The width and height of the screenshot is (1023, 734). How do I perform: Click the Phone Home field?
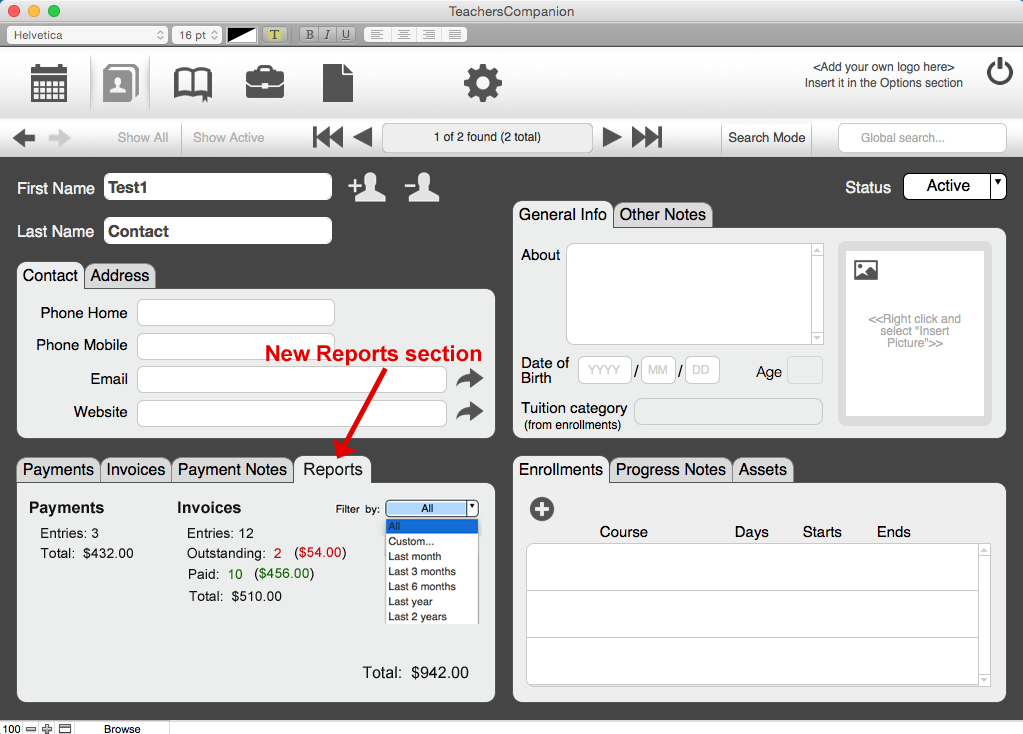coord(236,313)
